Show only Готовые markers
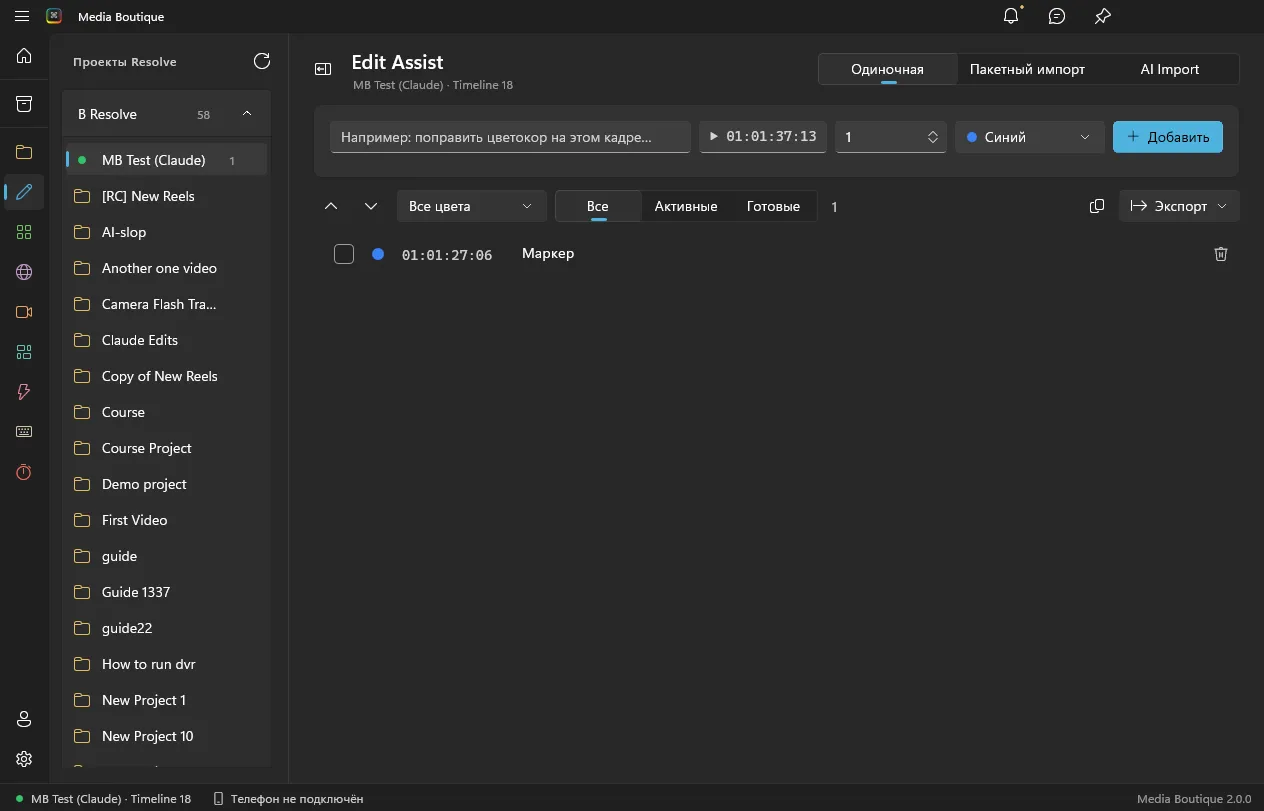 click(x=773, y=206)
